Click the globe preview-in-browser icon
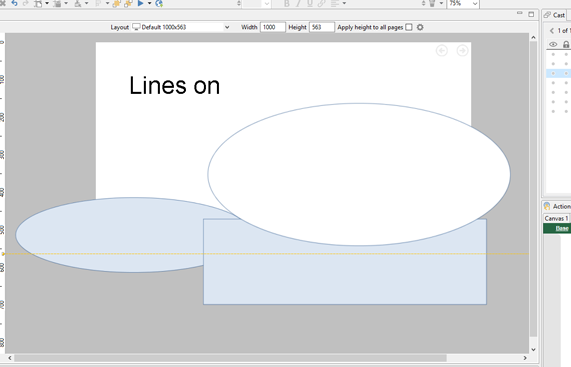 click(x=159, y=4)
